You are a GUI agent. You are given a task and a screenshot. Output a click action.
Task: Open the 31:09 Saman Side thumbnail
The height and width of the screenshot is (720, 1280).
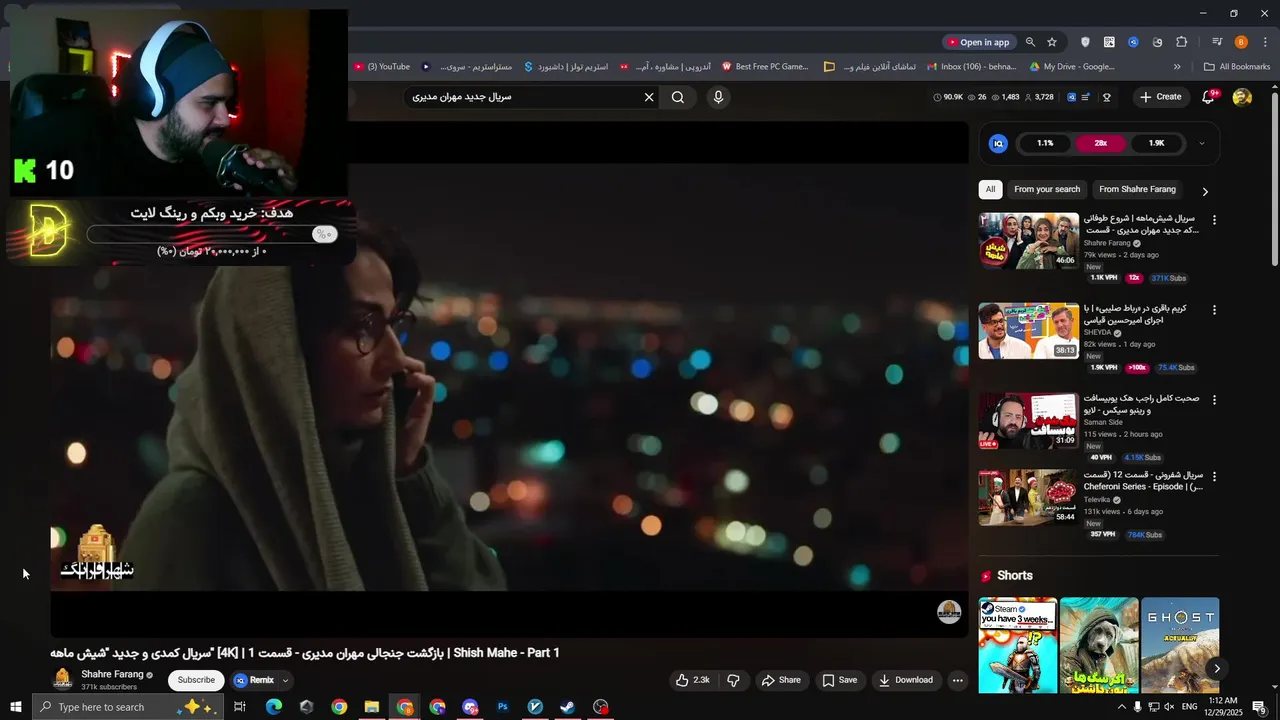tap(1029, 421)
